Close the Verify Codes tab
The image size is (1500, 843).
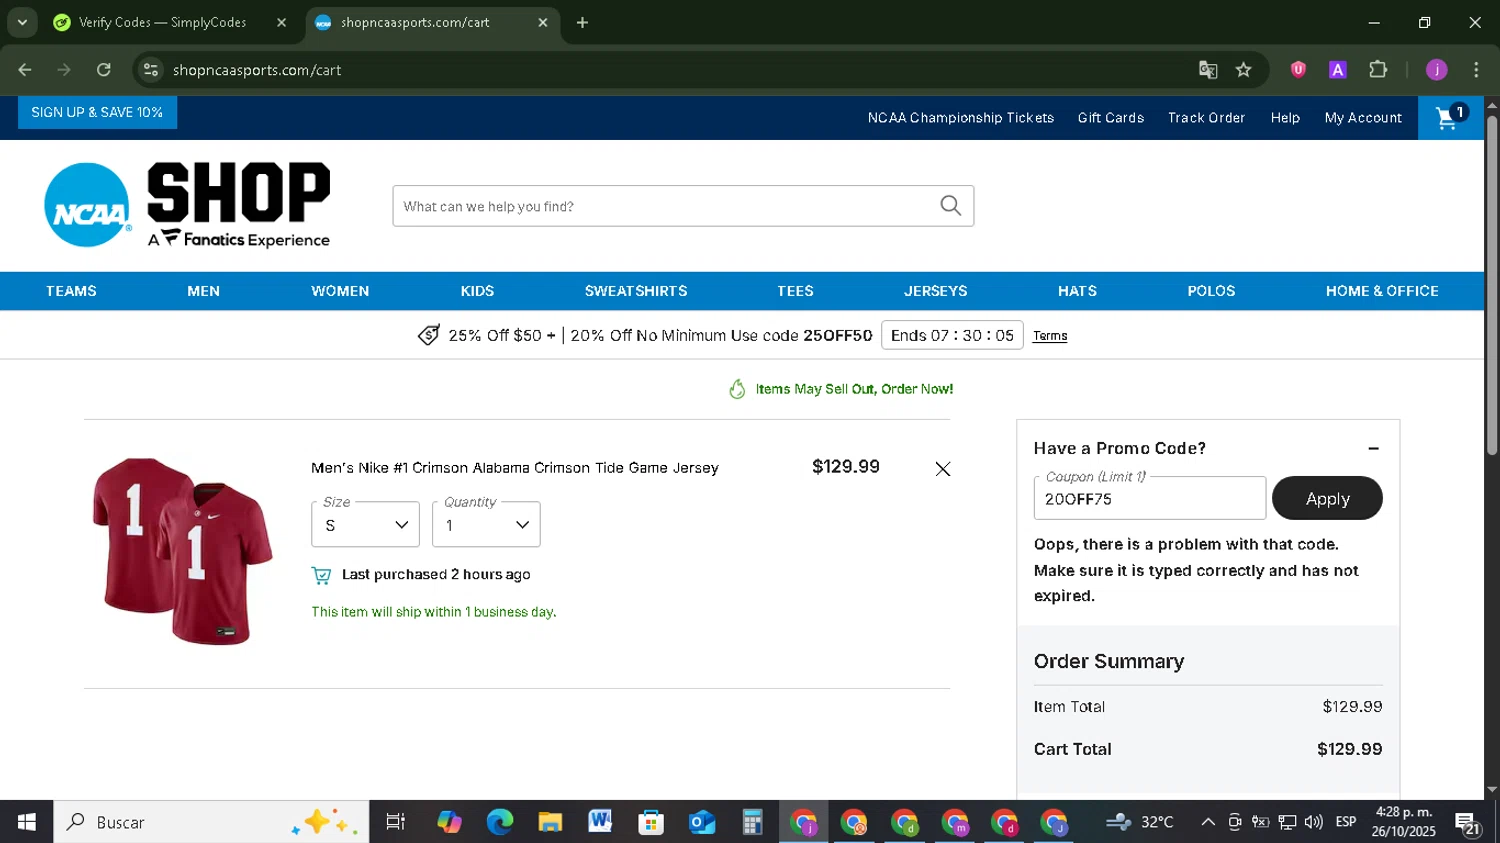[281, 22]
